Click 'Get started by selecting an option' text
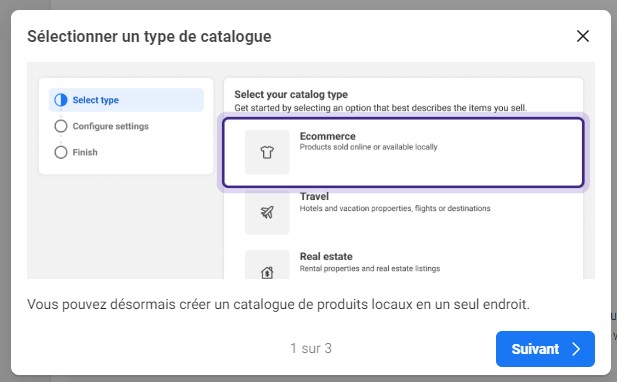 [x=380, y=108]
